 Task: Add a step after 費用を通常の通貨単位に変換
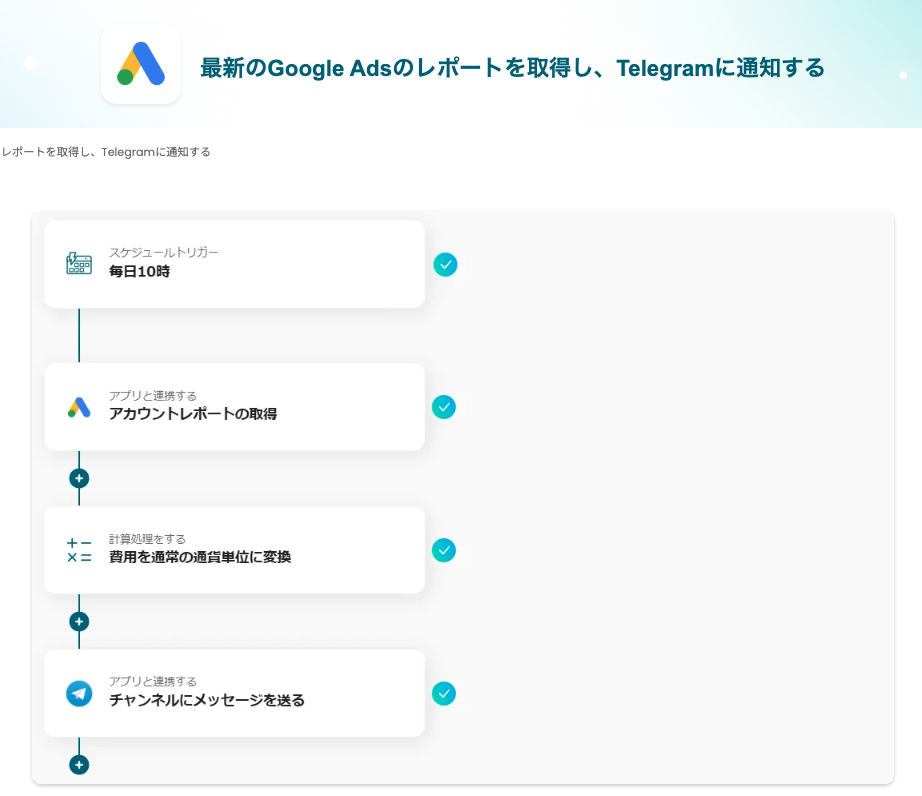79,621
